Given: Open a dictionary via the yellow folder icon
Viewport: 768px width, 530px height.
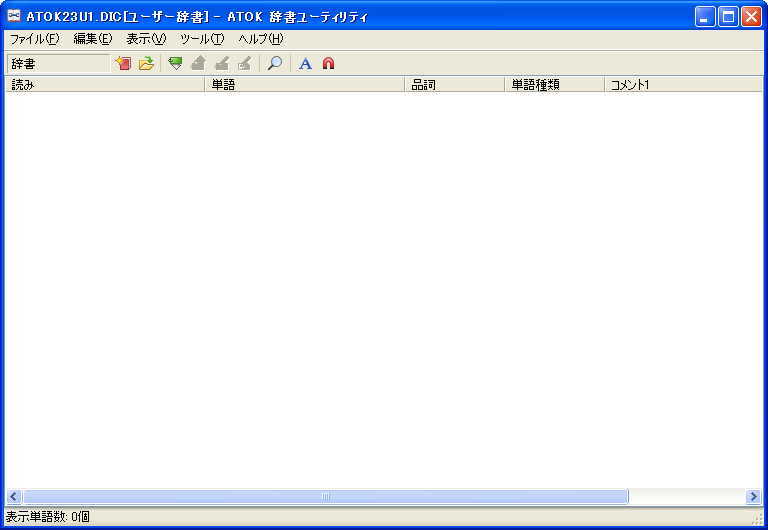Looking at the screenshot, I should pos(146,63).
